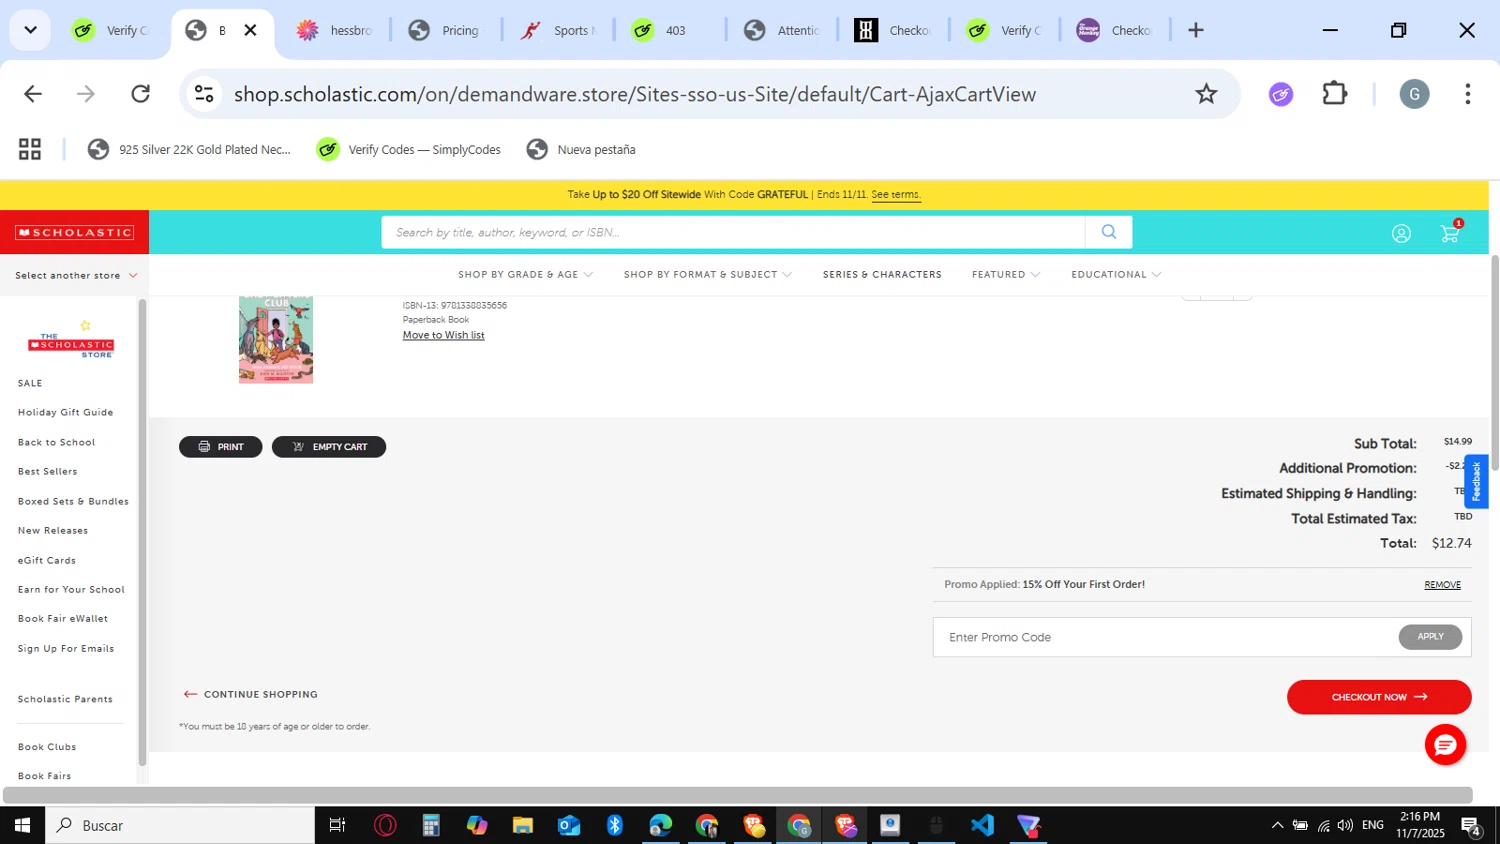Open the Scholastic account user icon

(x=1401, y=233)
